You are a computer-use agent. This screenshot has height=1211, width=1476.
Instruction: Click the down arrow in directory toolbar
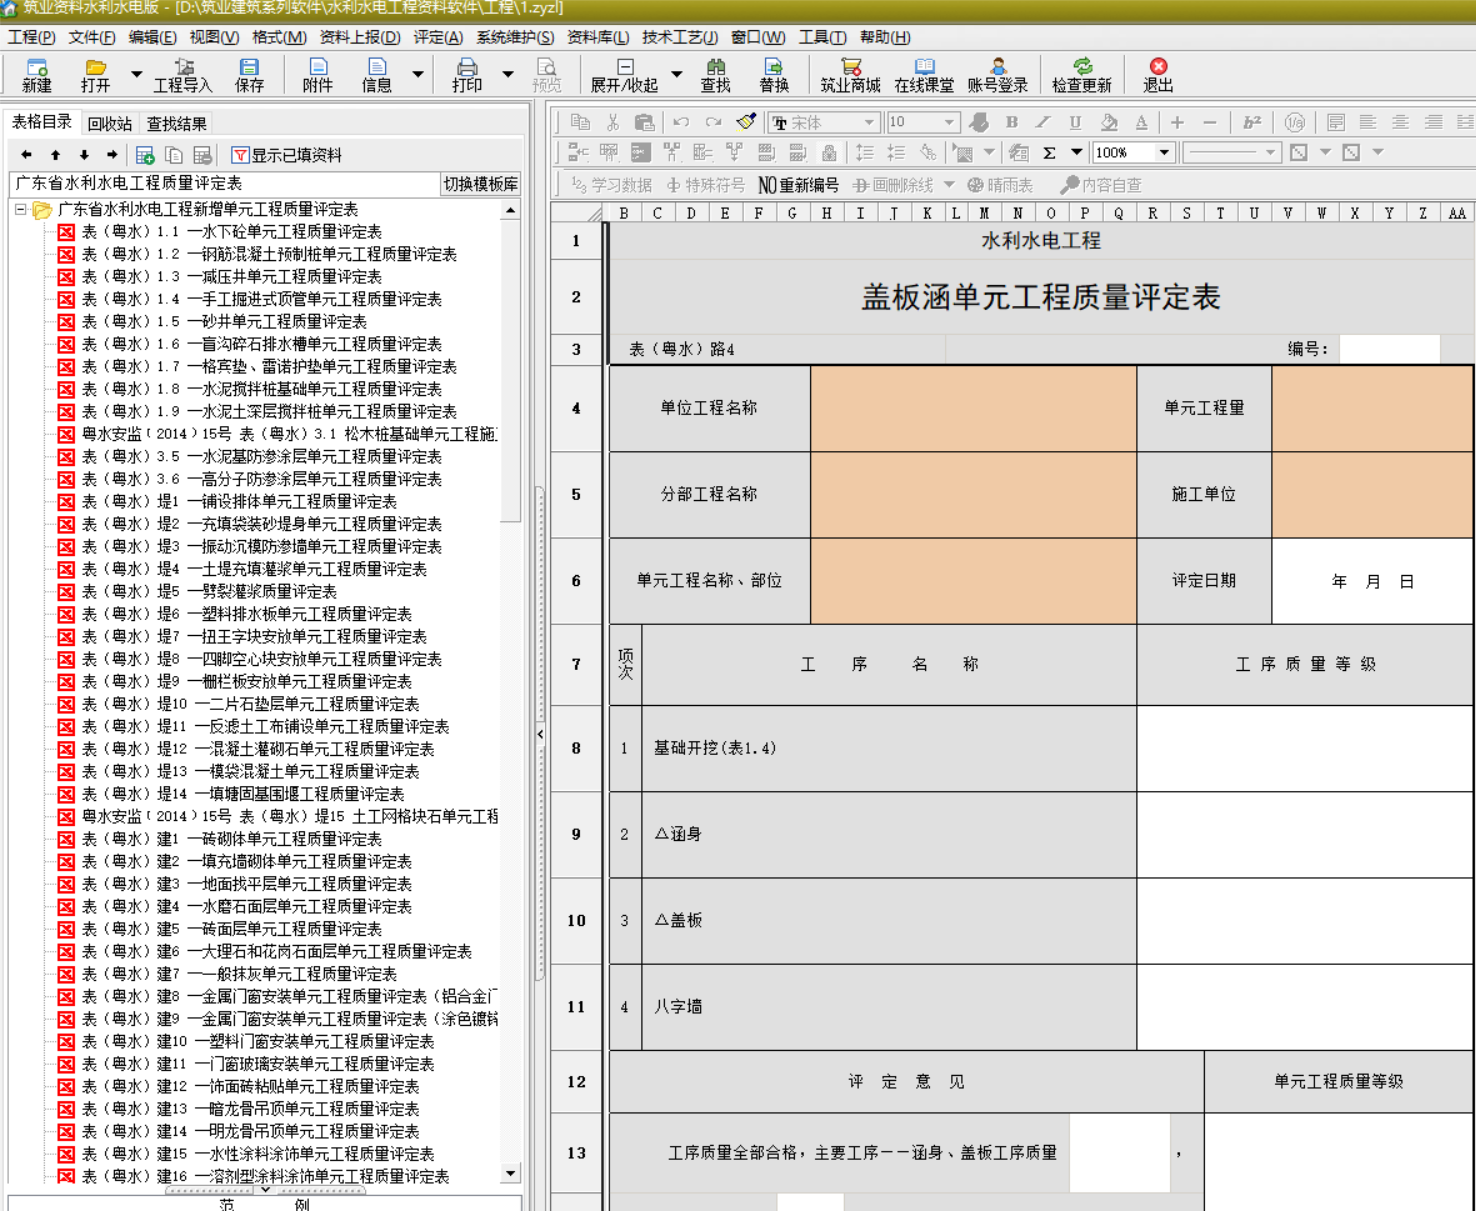(84, 155)
